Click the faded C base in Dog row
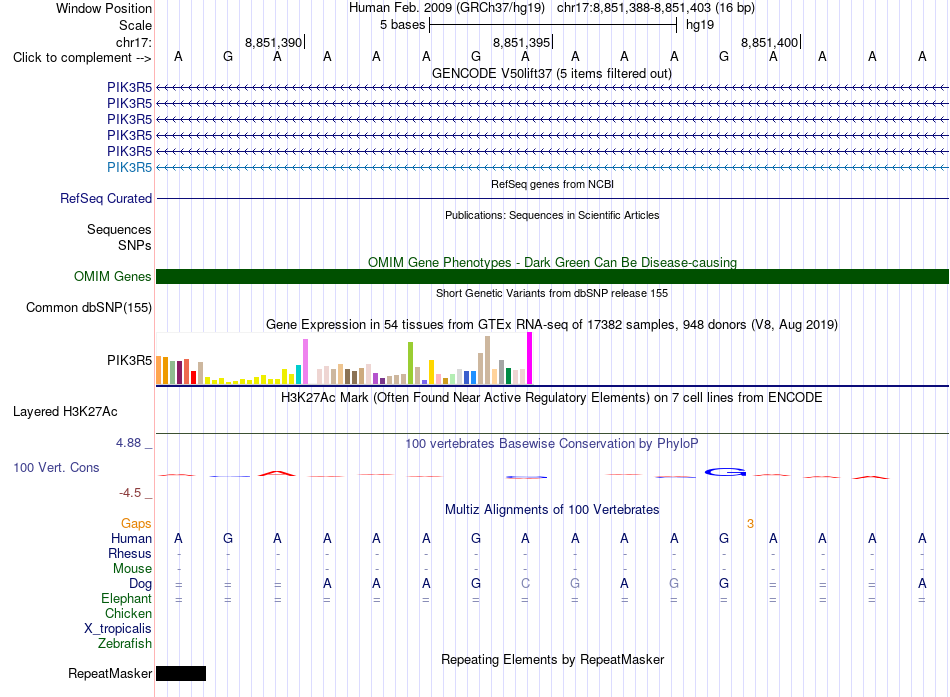Viewport: 950px width, 697px height. pos(525,584)
